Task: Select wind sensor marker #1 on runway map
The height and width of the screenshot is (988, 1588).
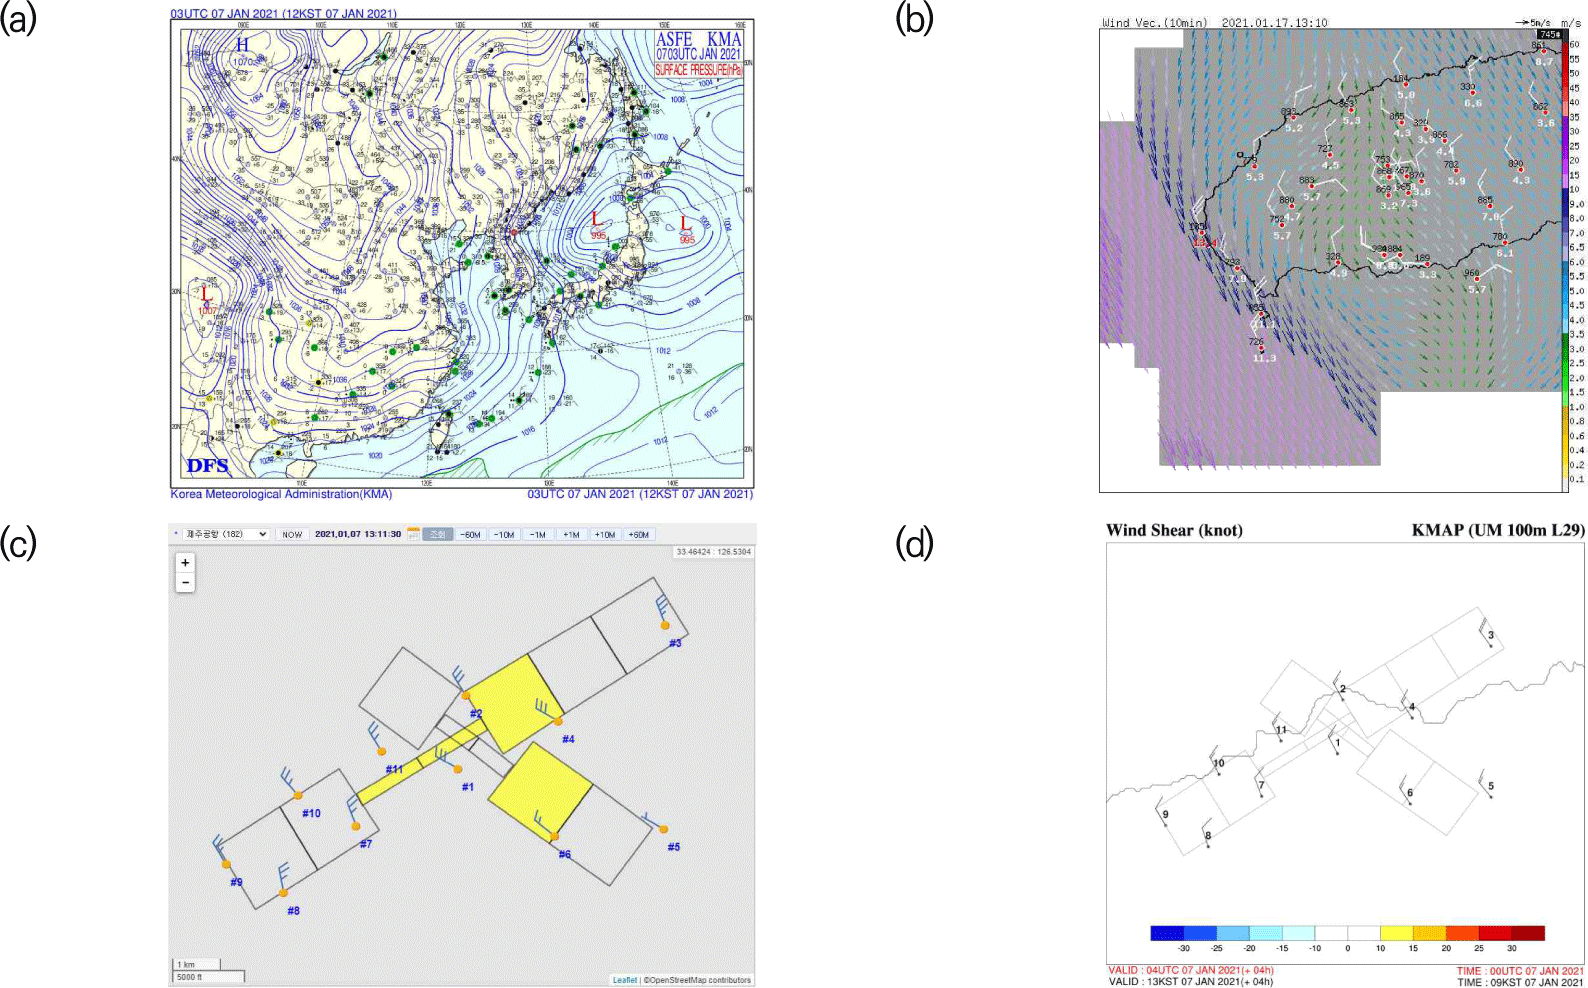Action: point(458,769)
